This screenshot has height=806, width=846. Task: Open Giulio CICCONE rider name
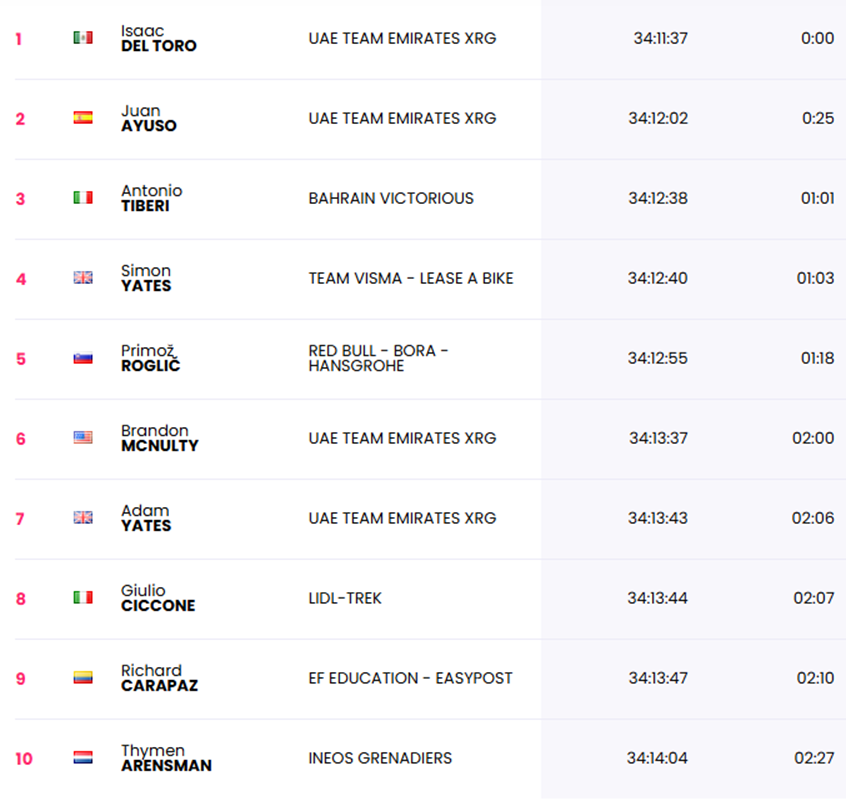click(158, 598)
